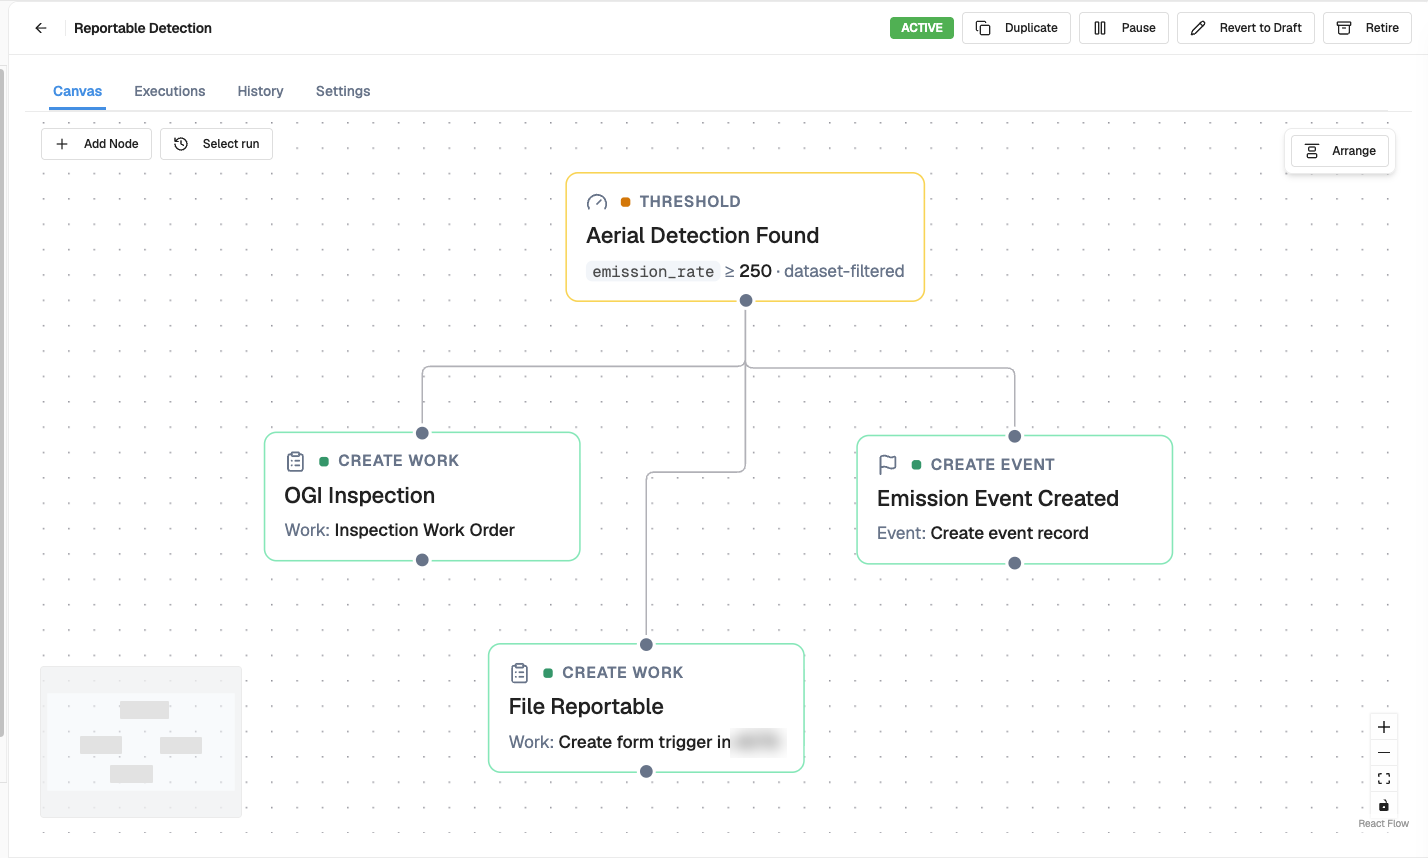Click Emission Event Created bottom output handle
The image size is (1428, 858).
point(1015,563)
